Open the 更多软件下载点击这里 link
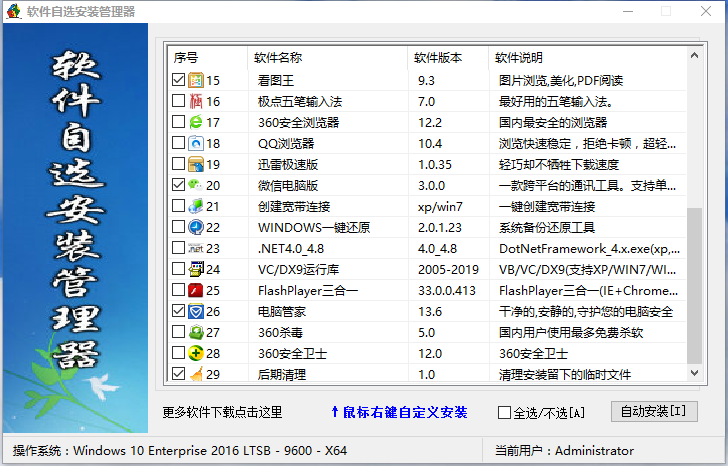 point(222,412)
